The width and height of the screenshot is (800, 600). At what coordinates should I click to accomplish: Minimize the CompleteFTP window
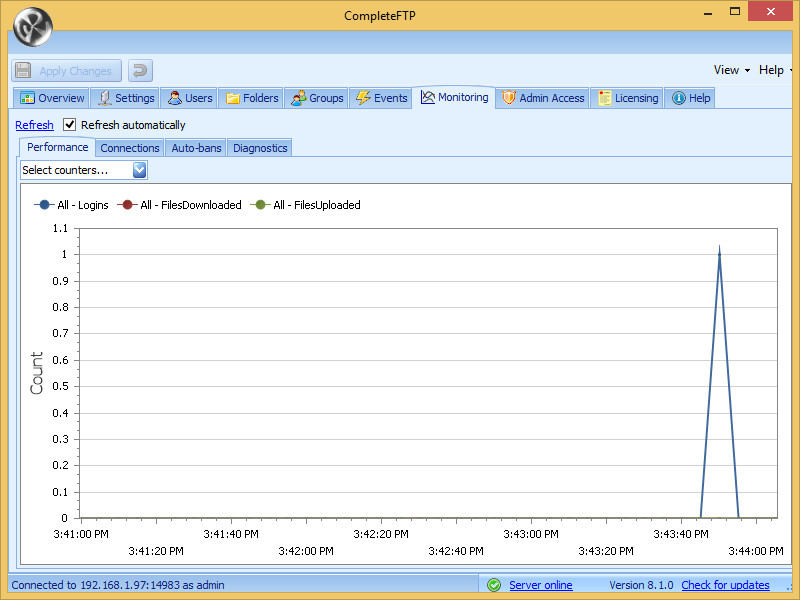(x=708, y=12)
